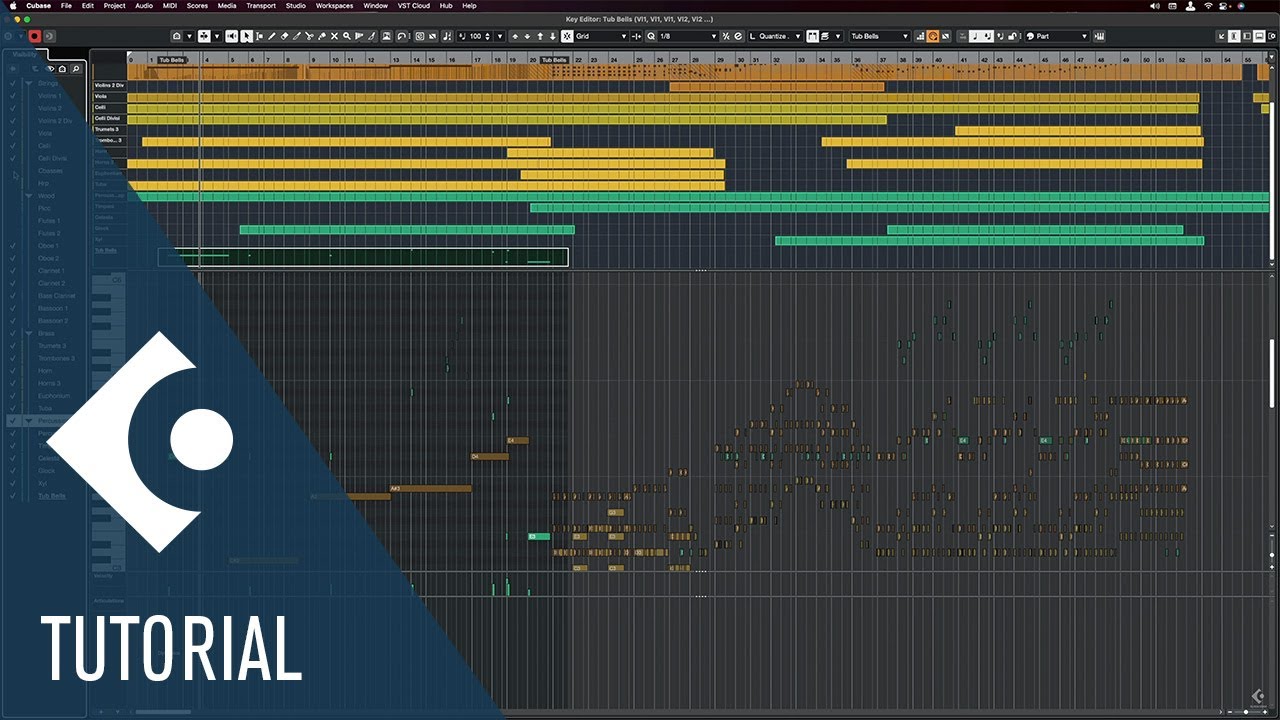Click the Trim tool icon

297,36
